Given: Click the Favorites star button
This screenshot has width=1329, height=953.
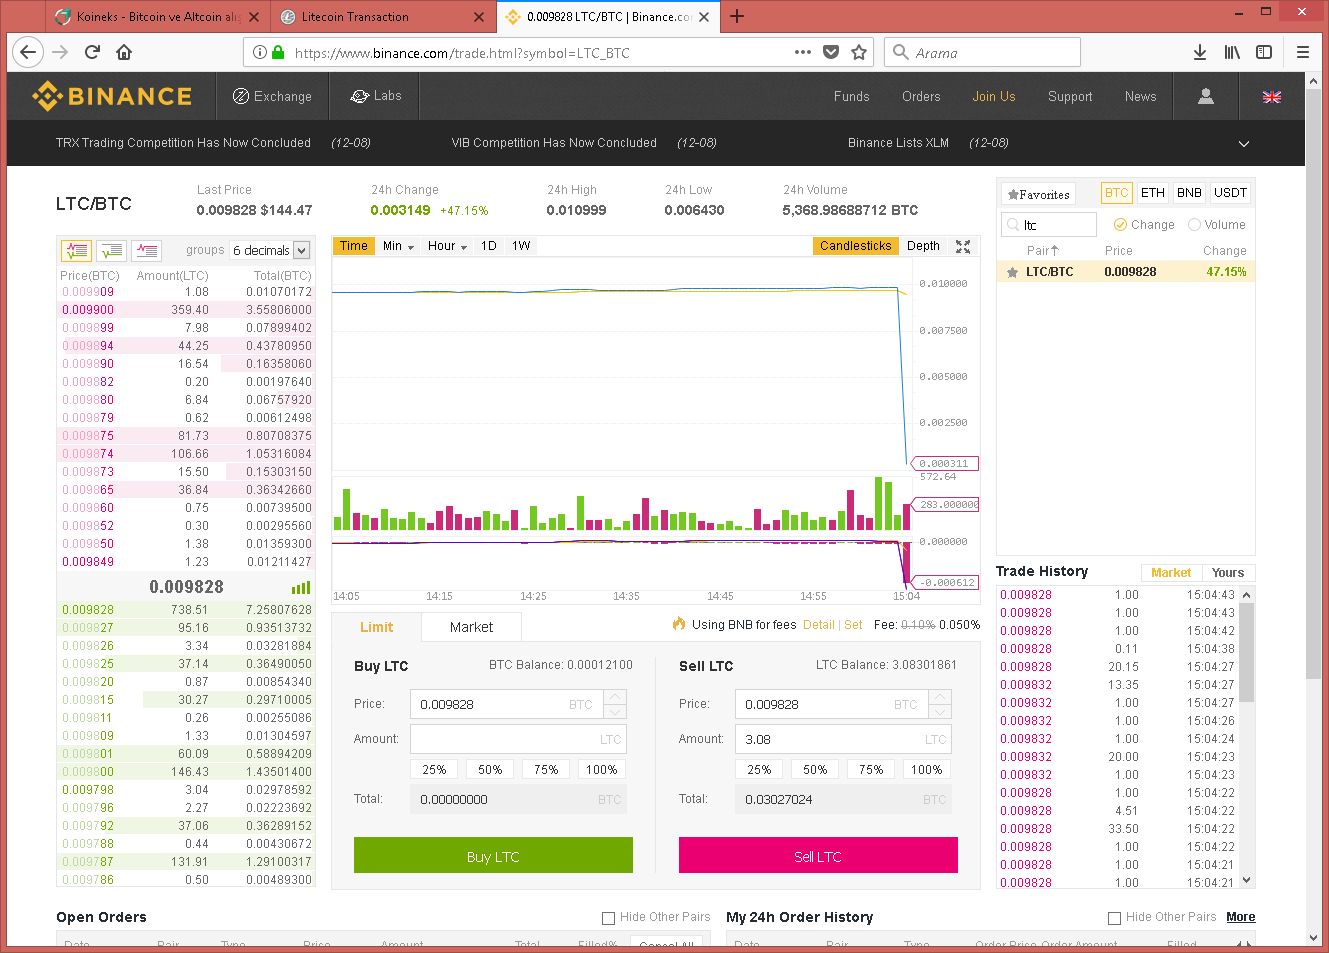Looking at the screenshot, I should tap(1039, 194).
